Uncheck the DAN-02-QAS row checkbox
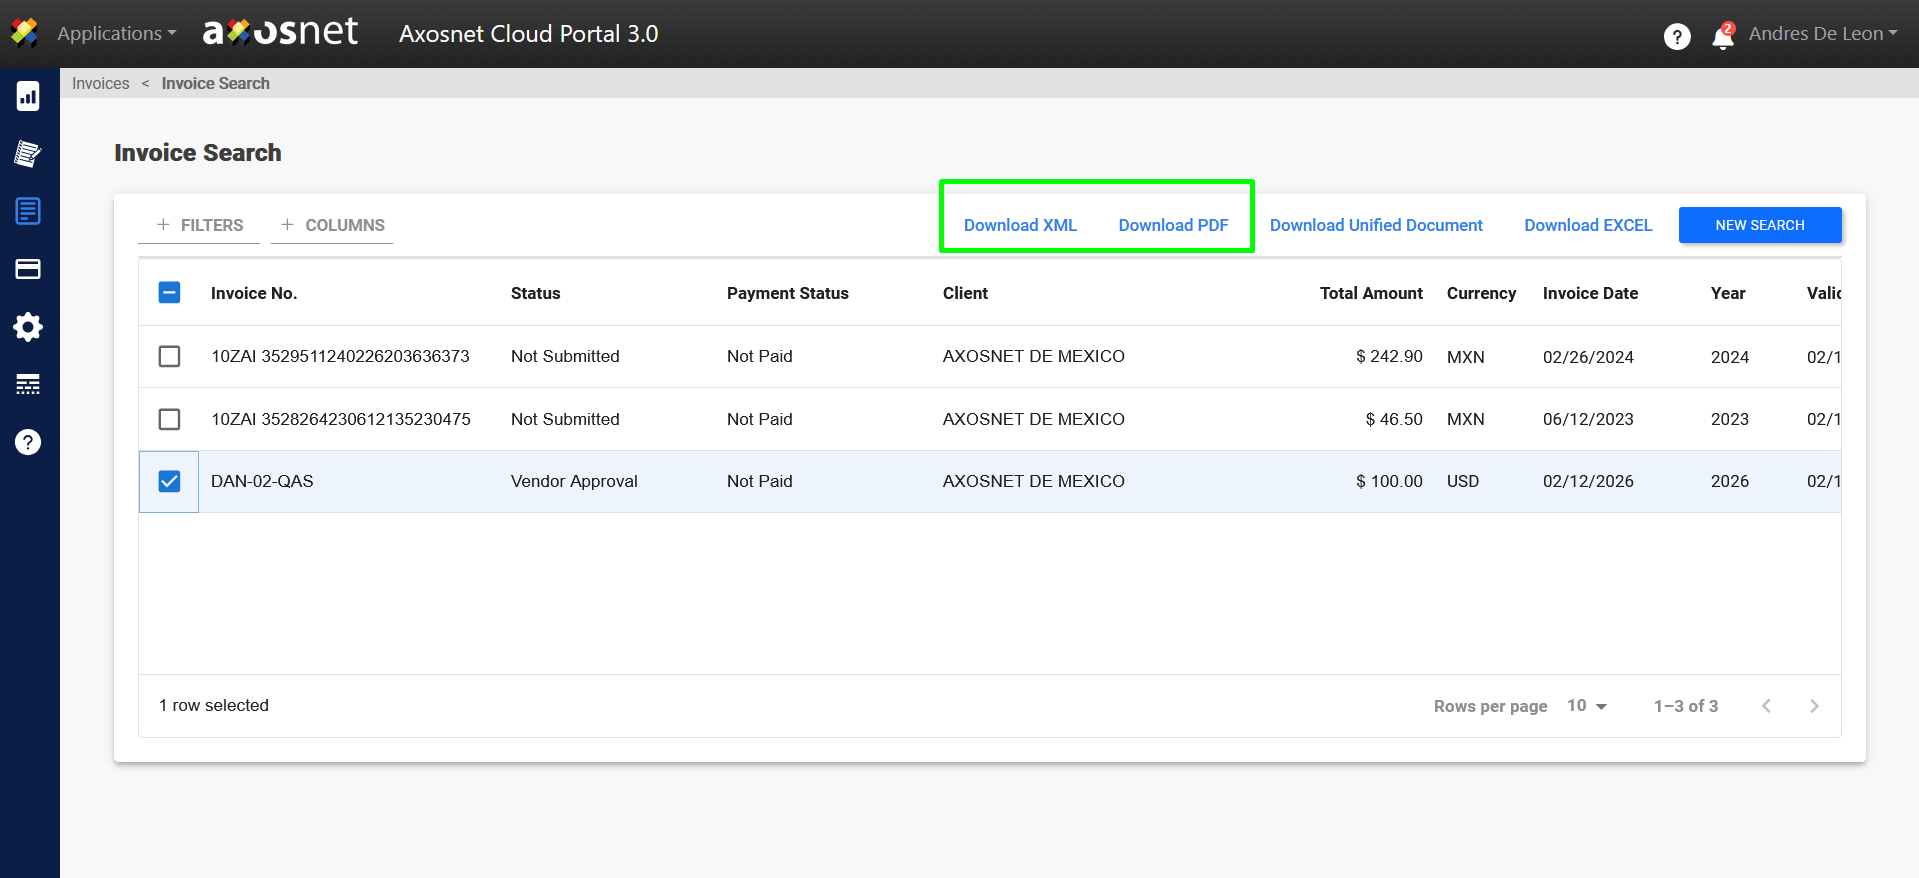Image resolution: width=1919 pixels, height=878 pixels. (170, 481)
